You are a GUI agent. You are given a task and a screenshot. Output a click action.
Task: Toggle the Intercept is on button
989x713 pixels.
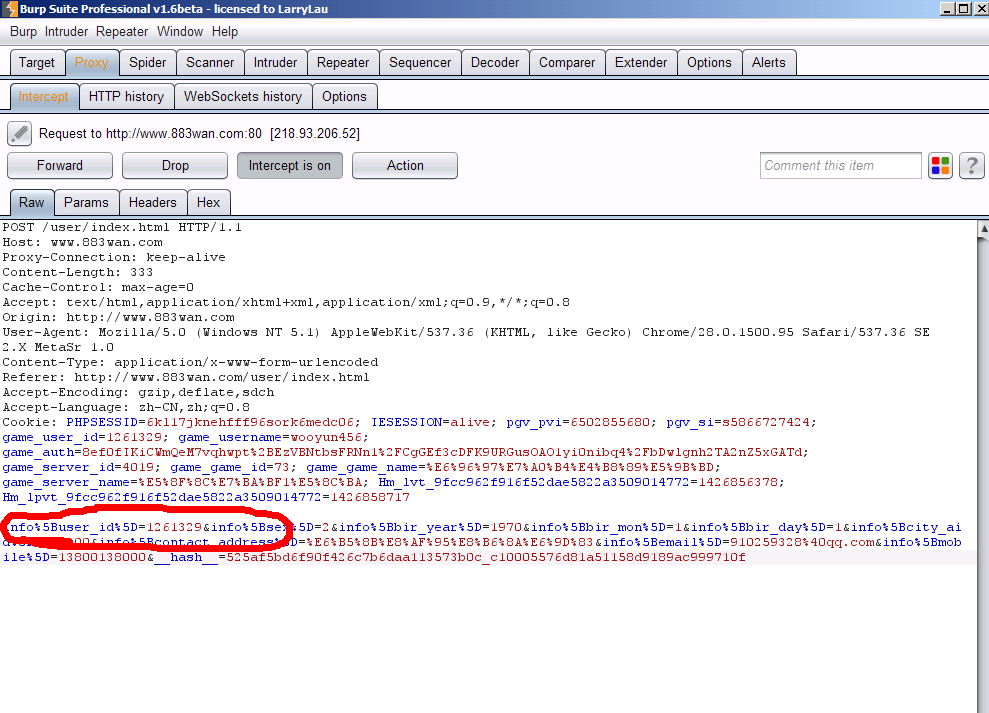coord(290,165)
